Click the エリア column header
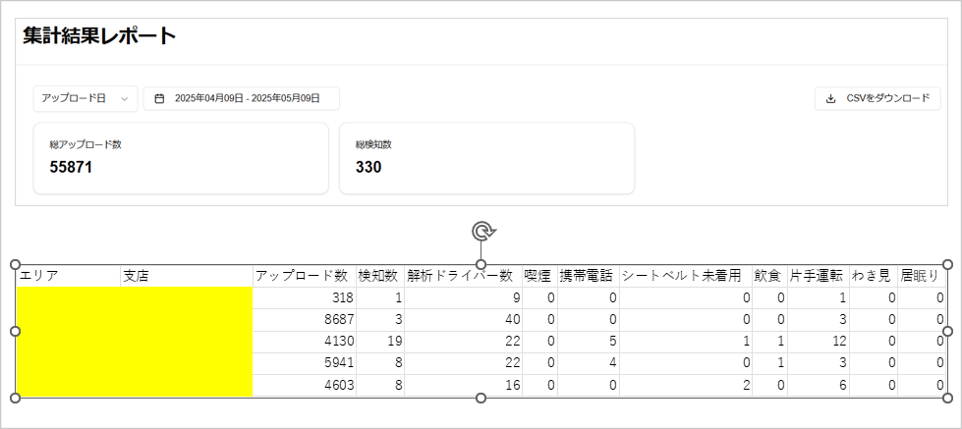This screenshot has height=429, width=962. coord(40,275)
